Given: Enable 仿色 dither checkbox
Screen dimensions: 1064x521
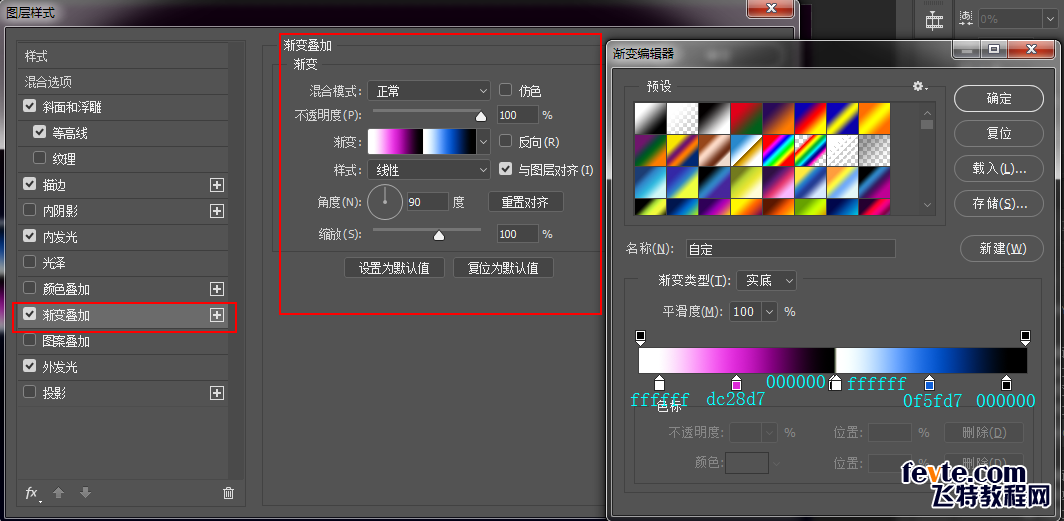Looking at the screenshot, I should click(505, 90).
